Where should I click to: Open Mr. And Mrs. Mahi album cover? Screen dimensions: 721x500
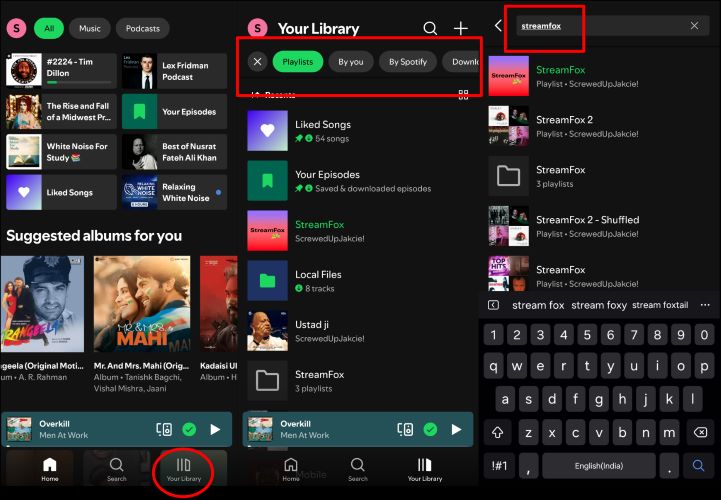coord(142,304)
